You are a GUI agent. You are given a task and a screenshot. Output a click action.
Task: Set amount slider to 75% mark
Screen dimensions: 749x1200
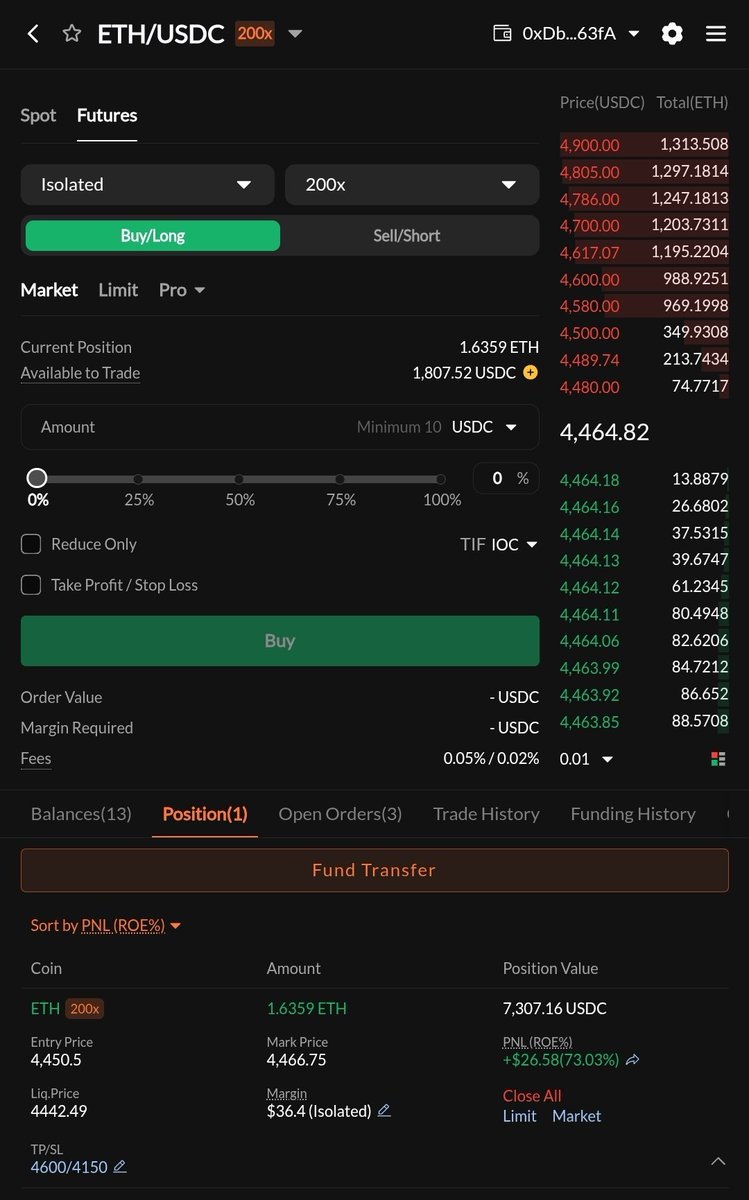(340, 479)
